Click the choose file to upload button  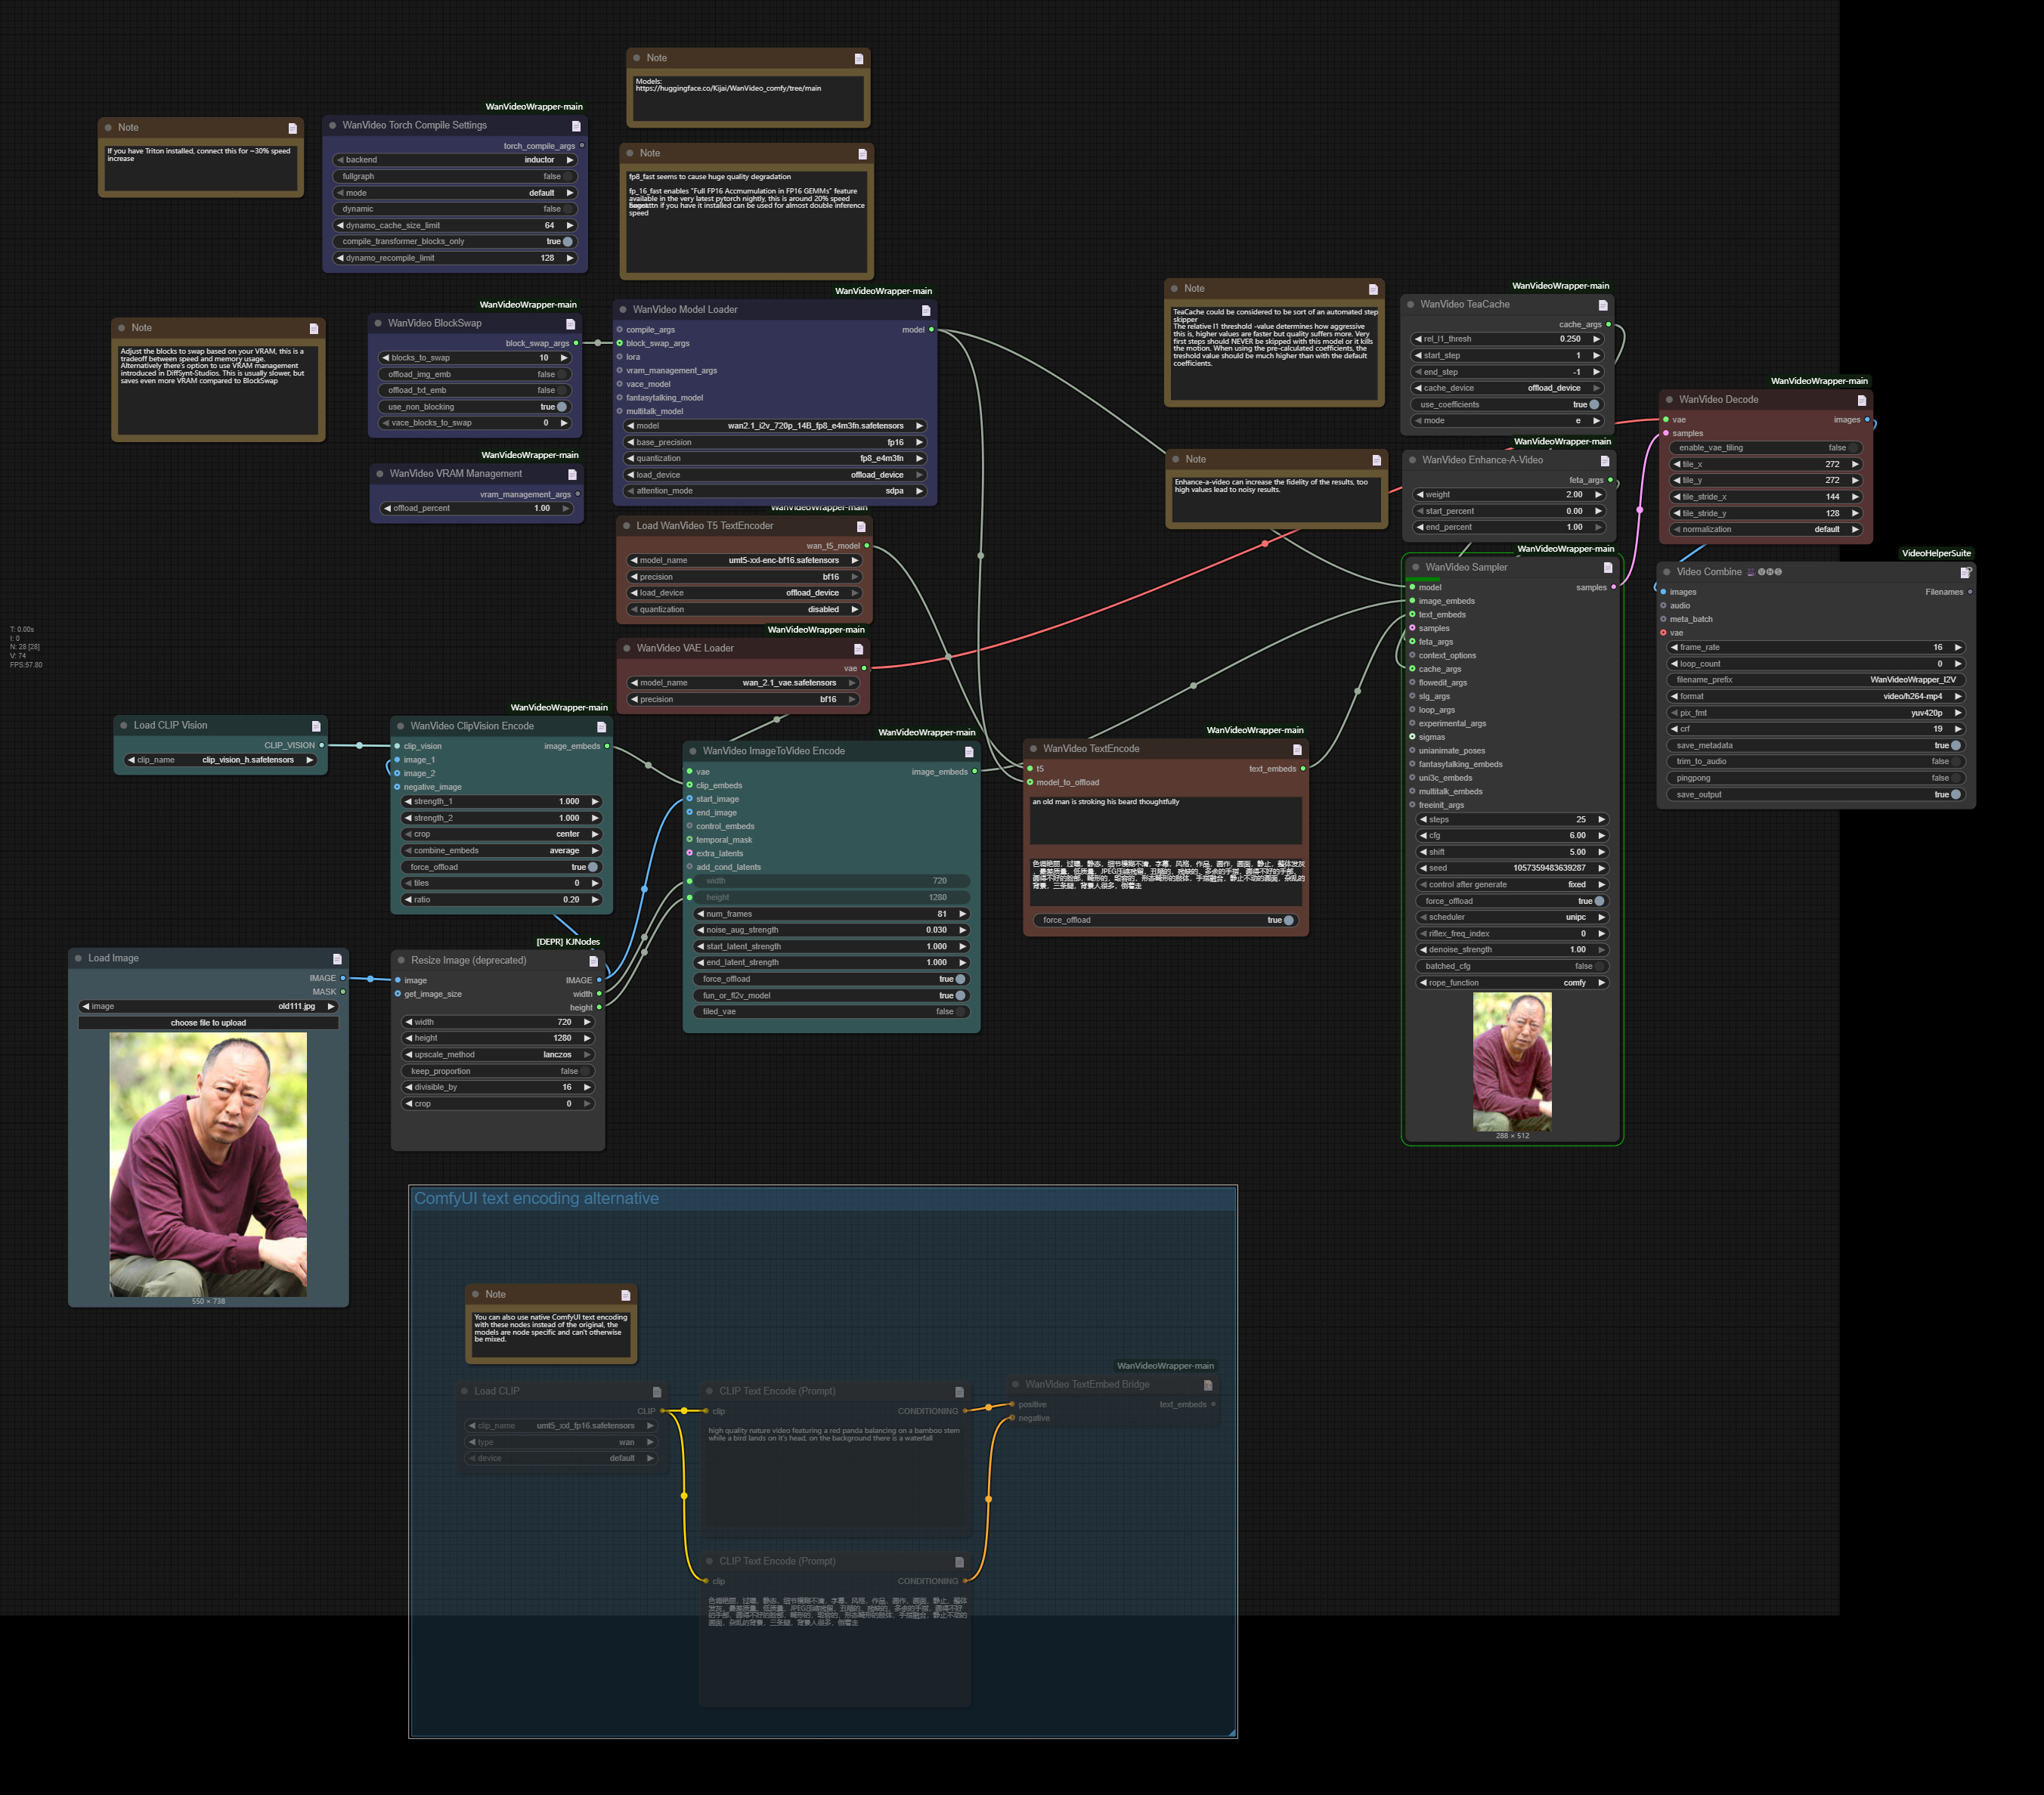(x=208, y=1023)
